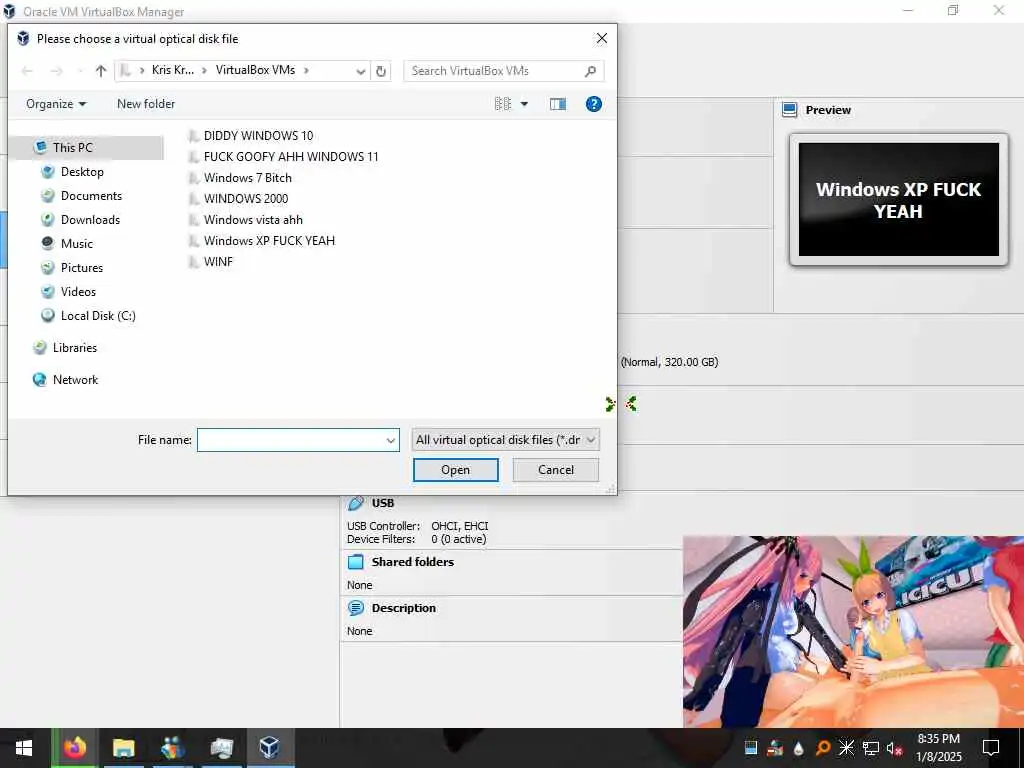
Task: Open the notification center icon
Action: [991, 748]
